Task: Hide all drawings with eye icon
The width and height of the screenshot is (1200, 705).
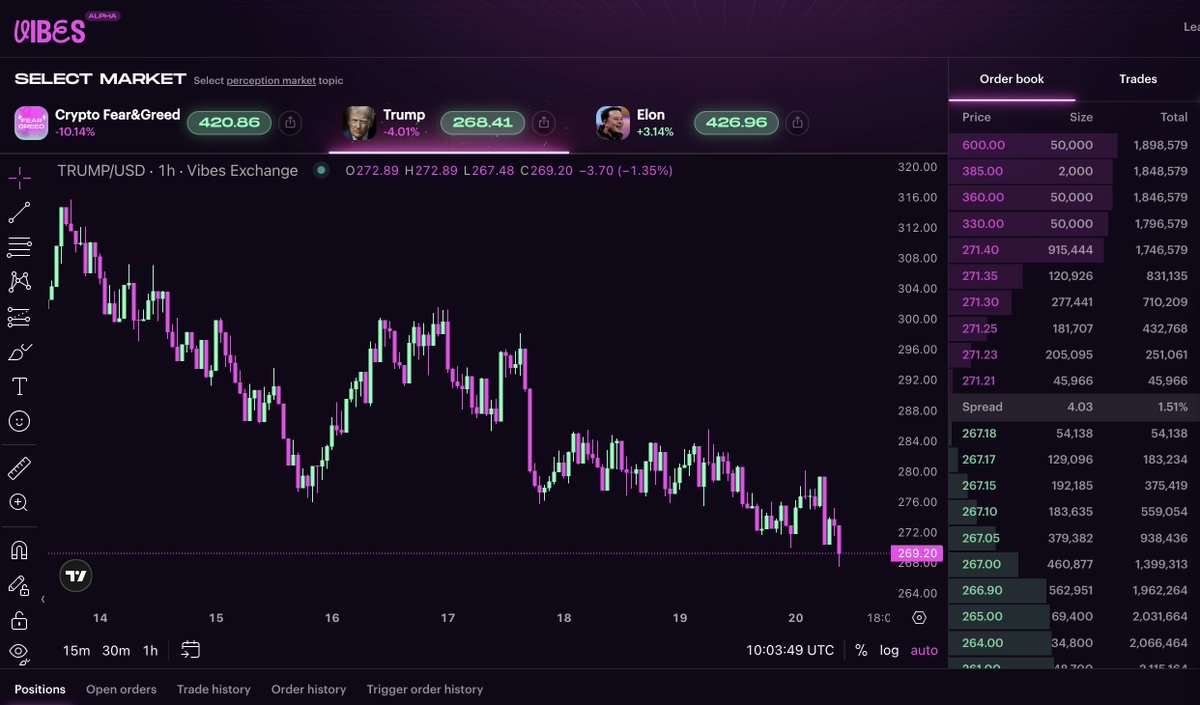Action: click(19, 652)
